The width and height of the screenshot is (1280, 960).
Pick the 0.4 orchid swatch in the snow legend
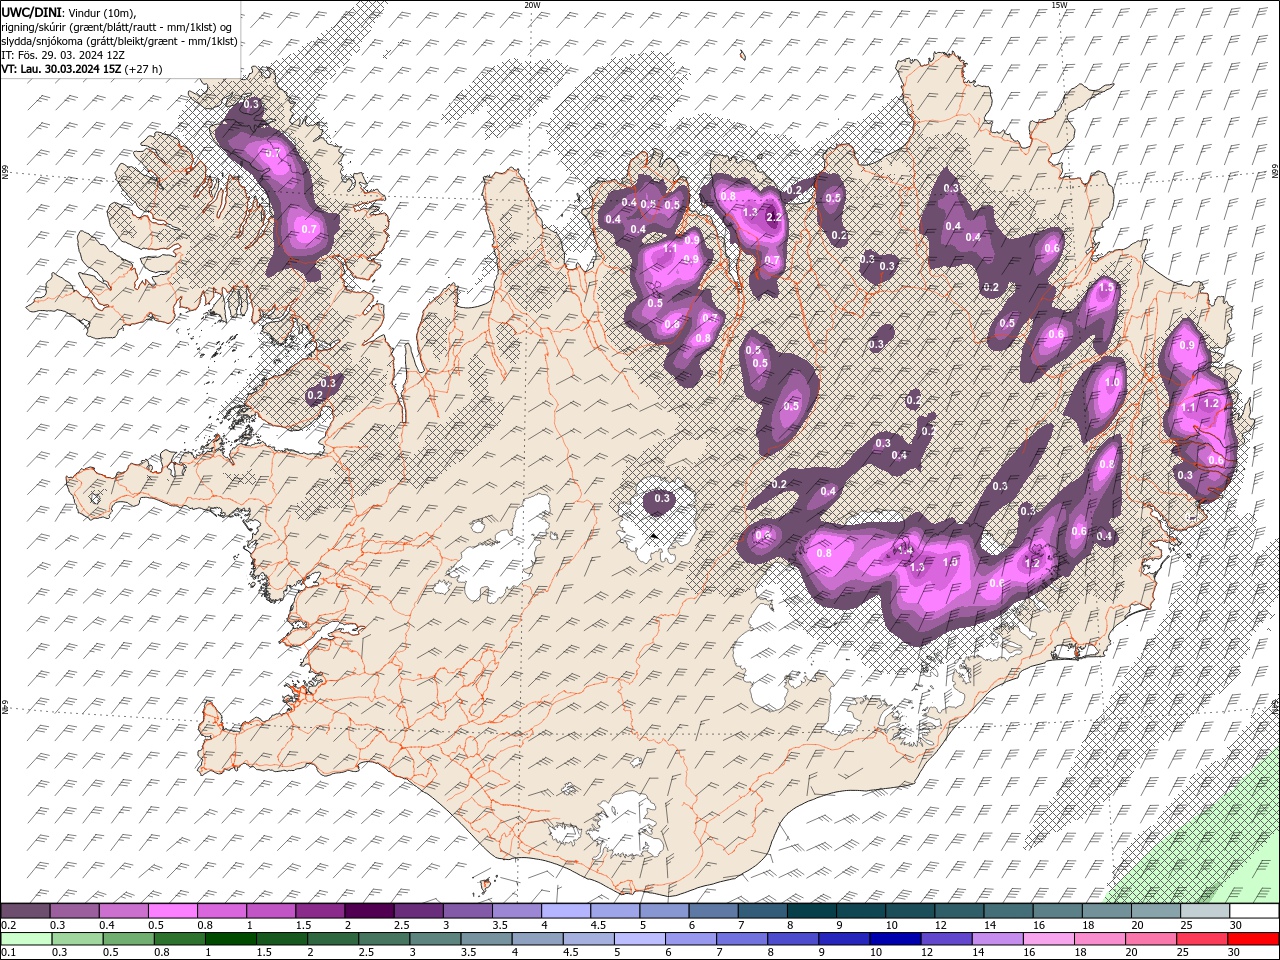click(123, 911)
